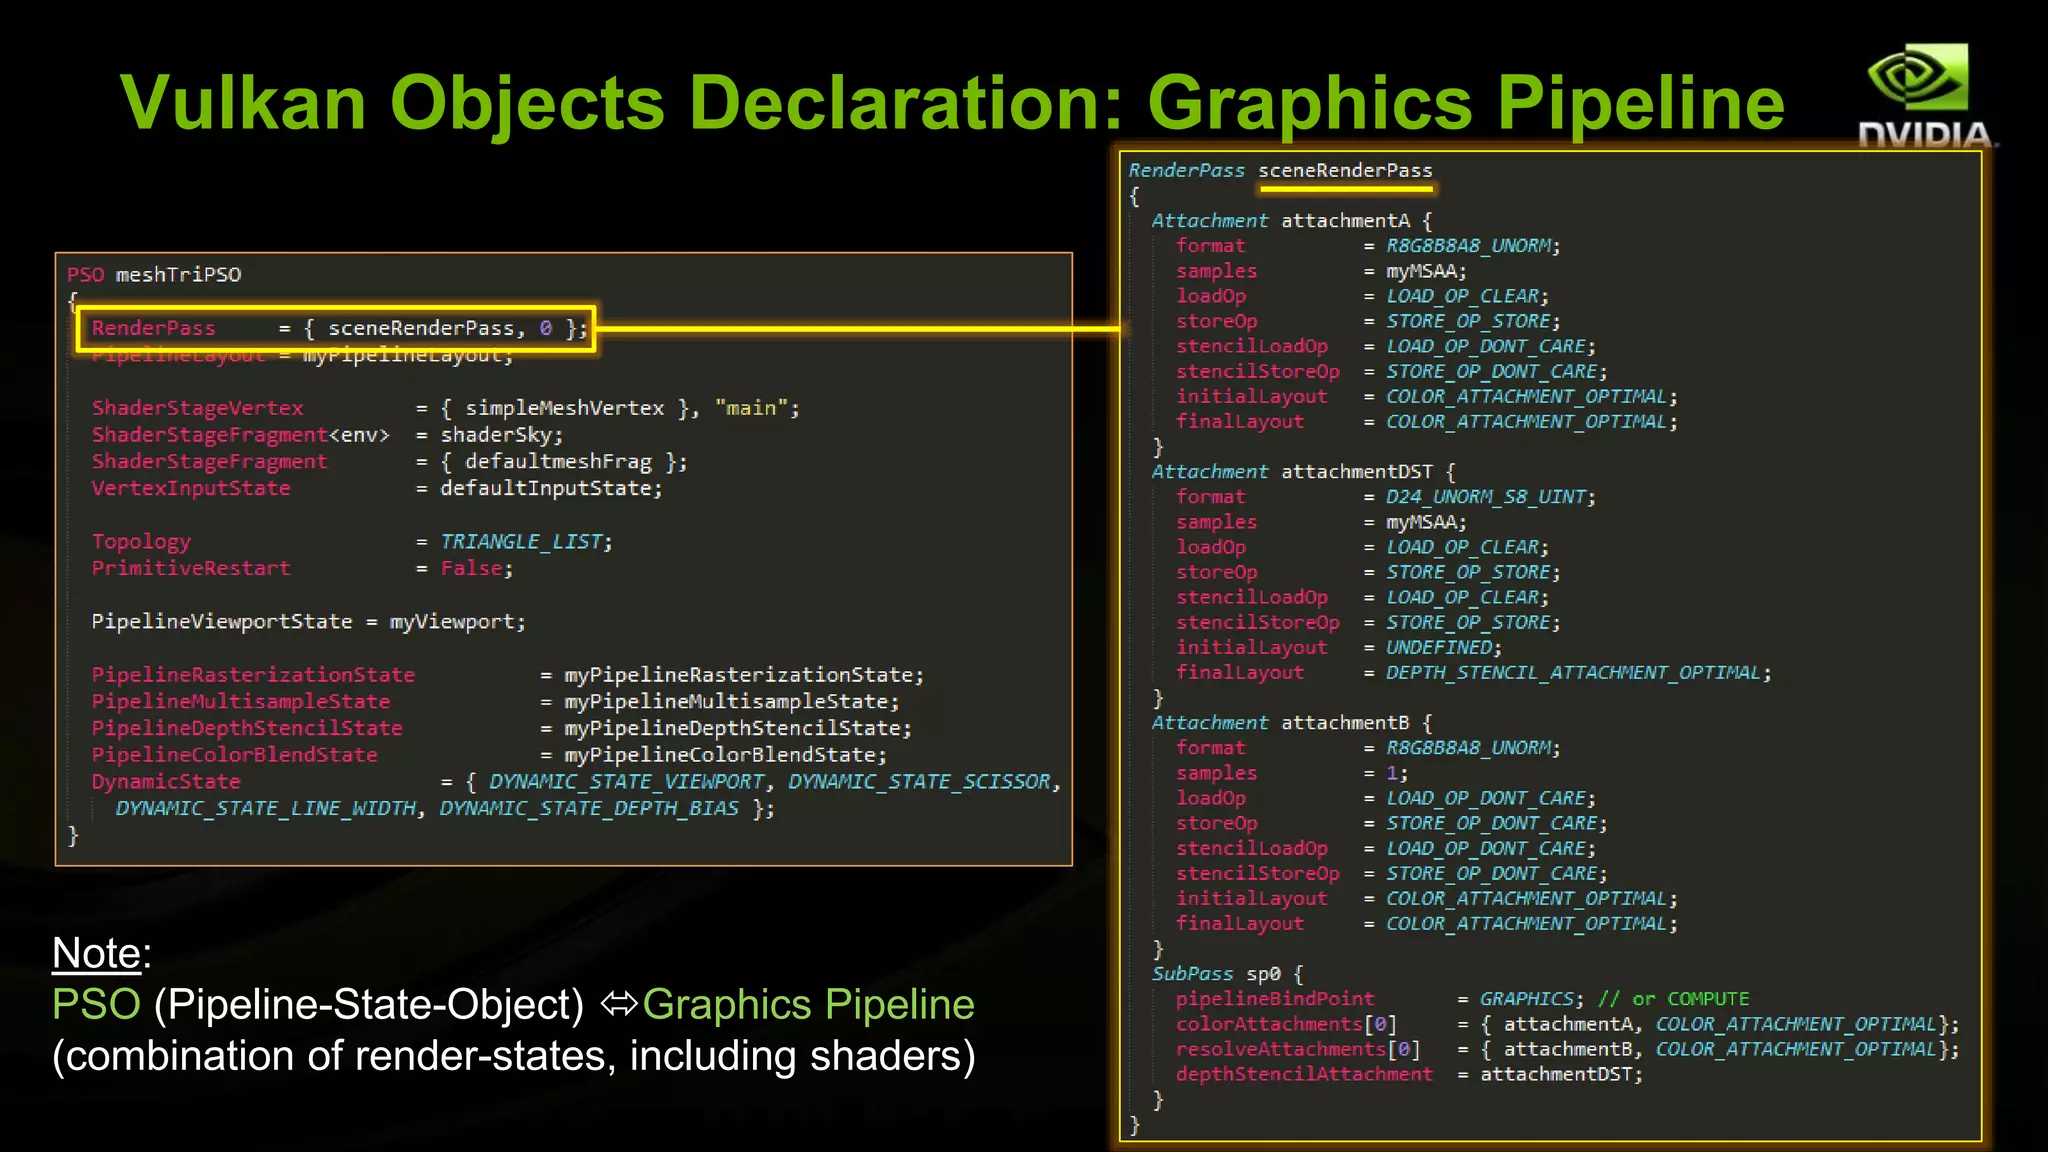This screenshot has width=2048, height=1152.
Task: Click the "D24_UNORM_S8_UINT;" format value
Action: point(1491,497)
